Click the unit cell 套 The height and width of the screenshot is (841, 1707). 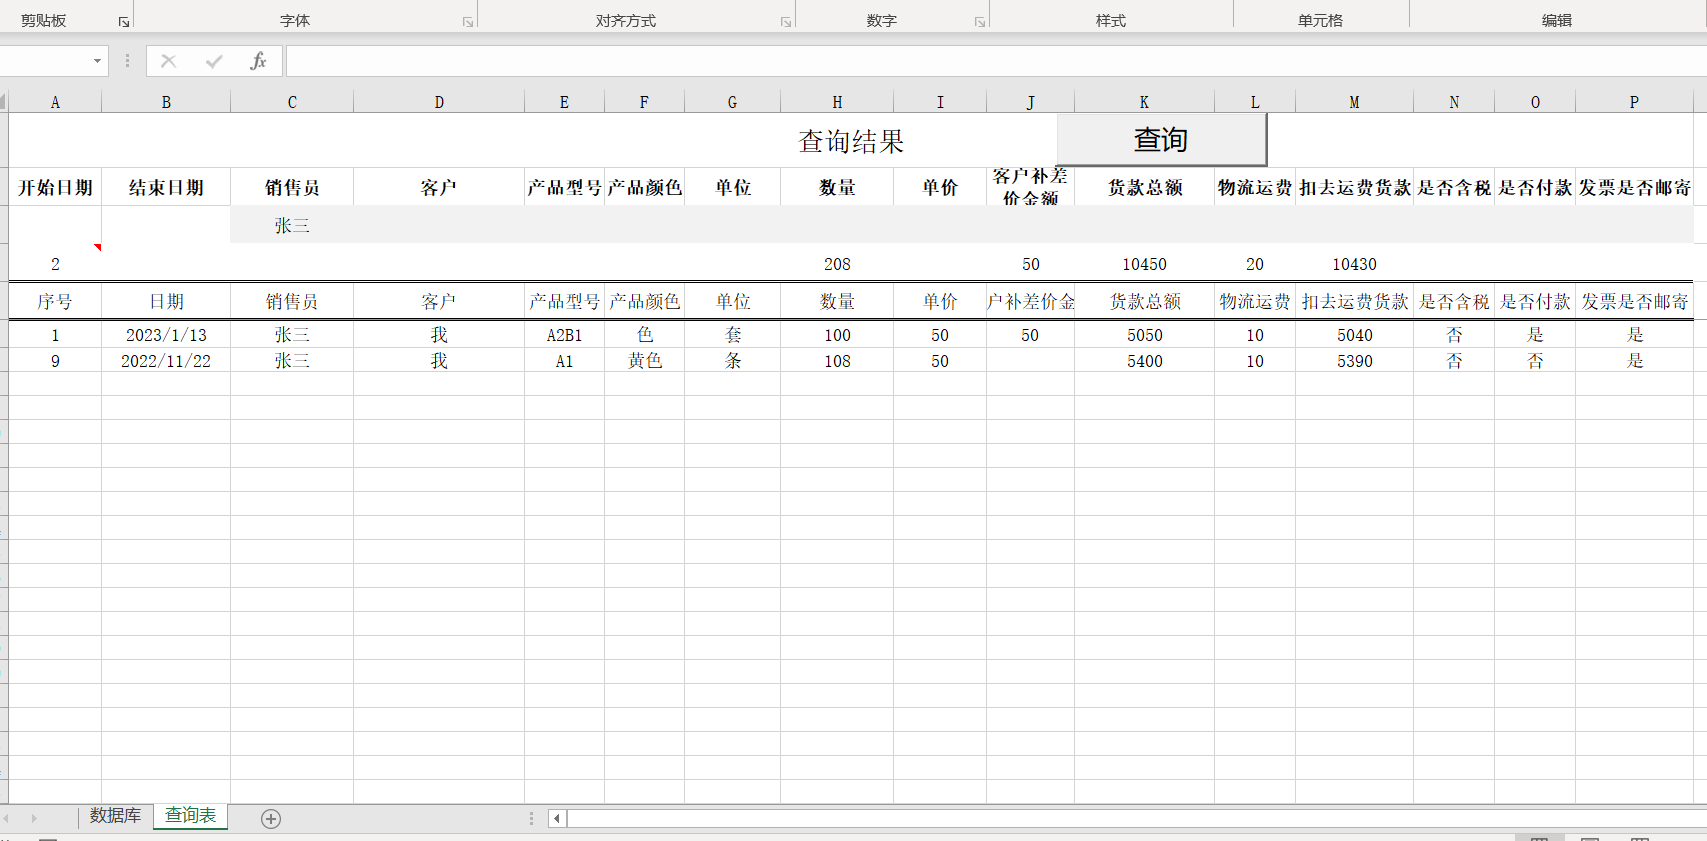[x=733, y=335]
